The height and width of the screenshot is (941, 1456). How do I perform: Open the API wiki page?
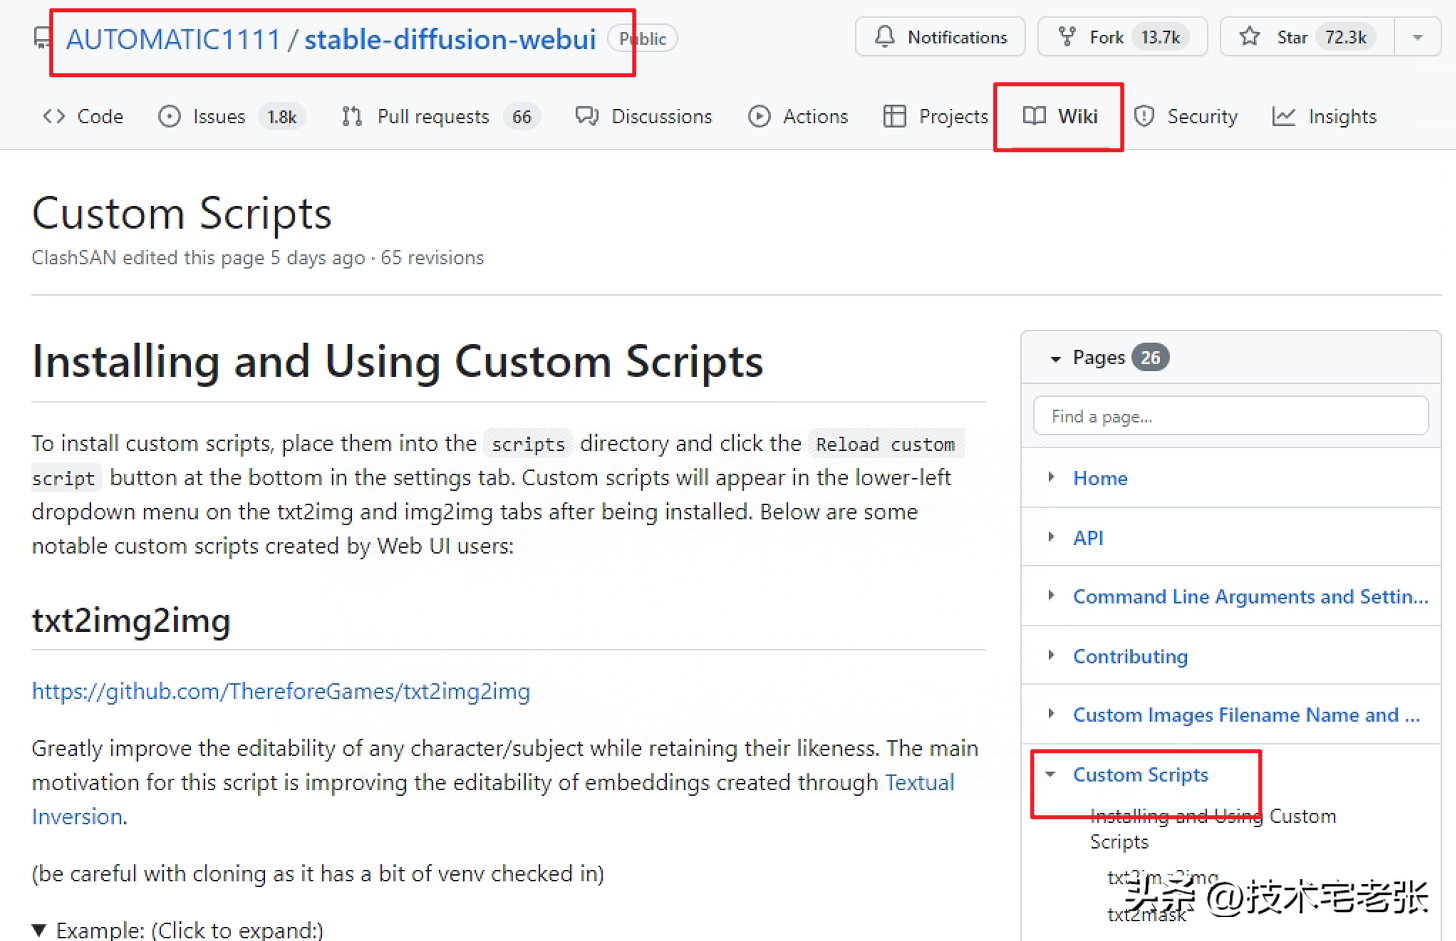(x=1088, y=538)
